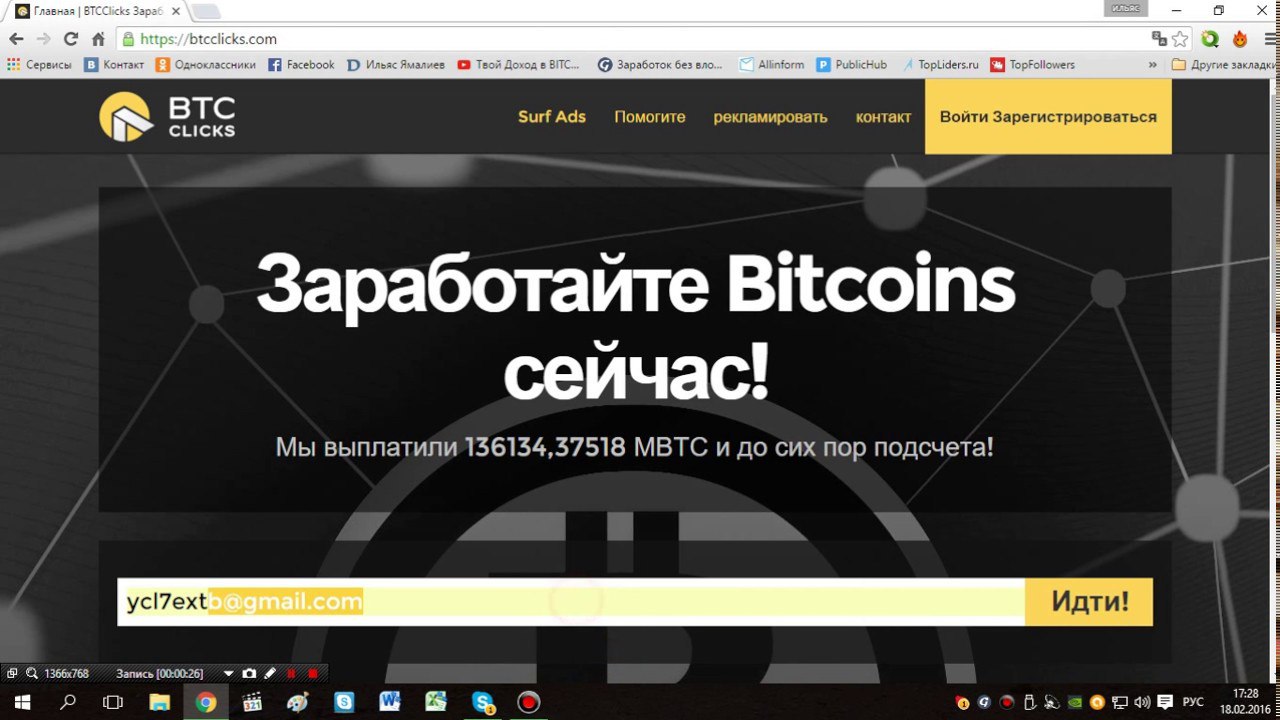
Task: Open the translate page icon in address bar
Action: pyautogui.click(x=1159, y=39)
